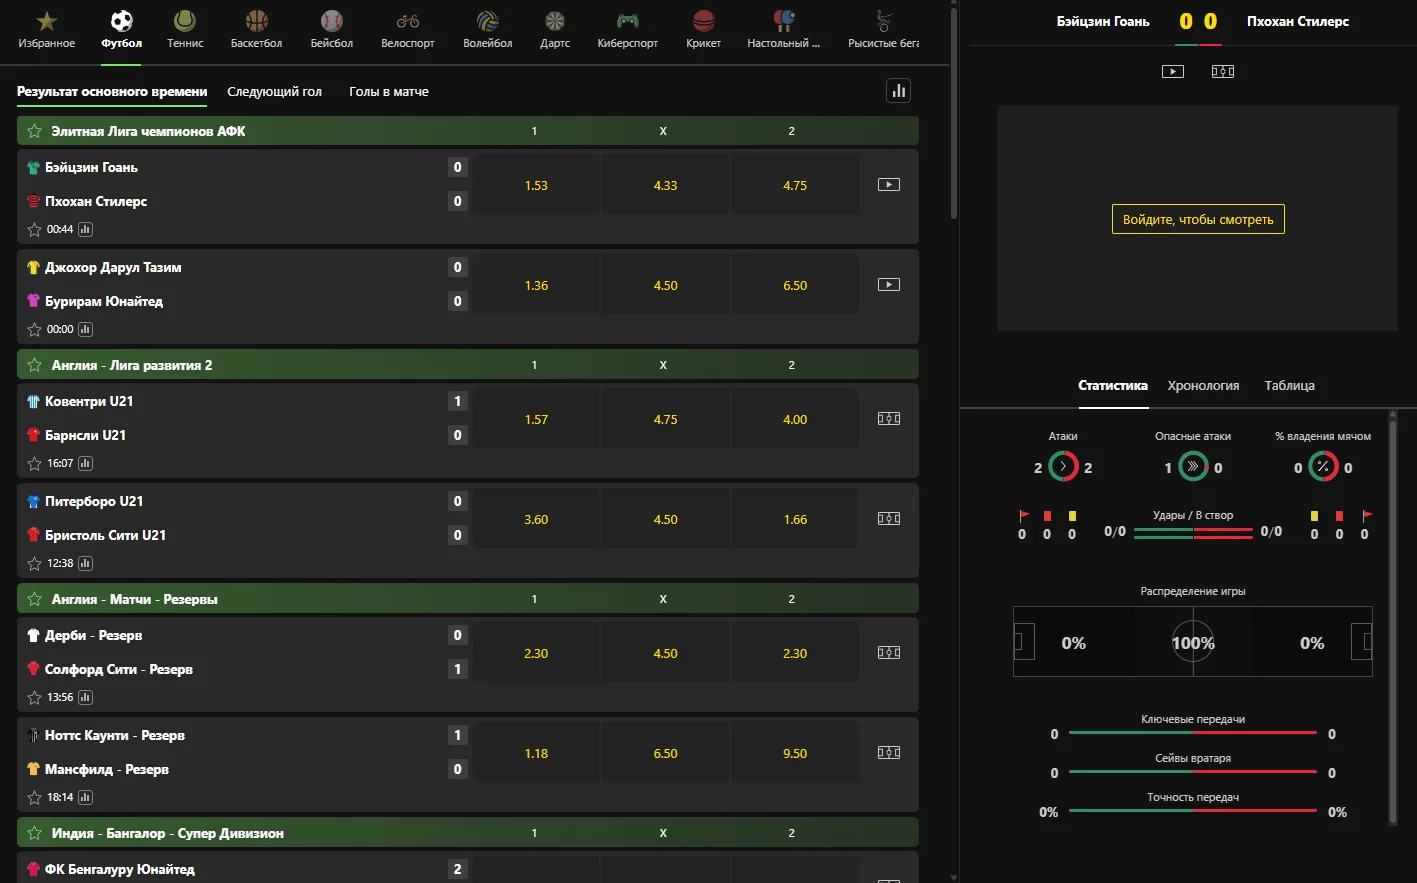Open pitch tracker for Питерборо U21 match

coord(889,519)
